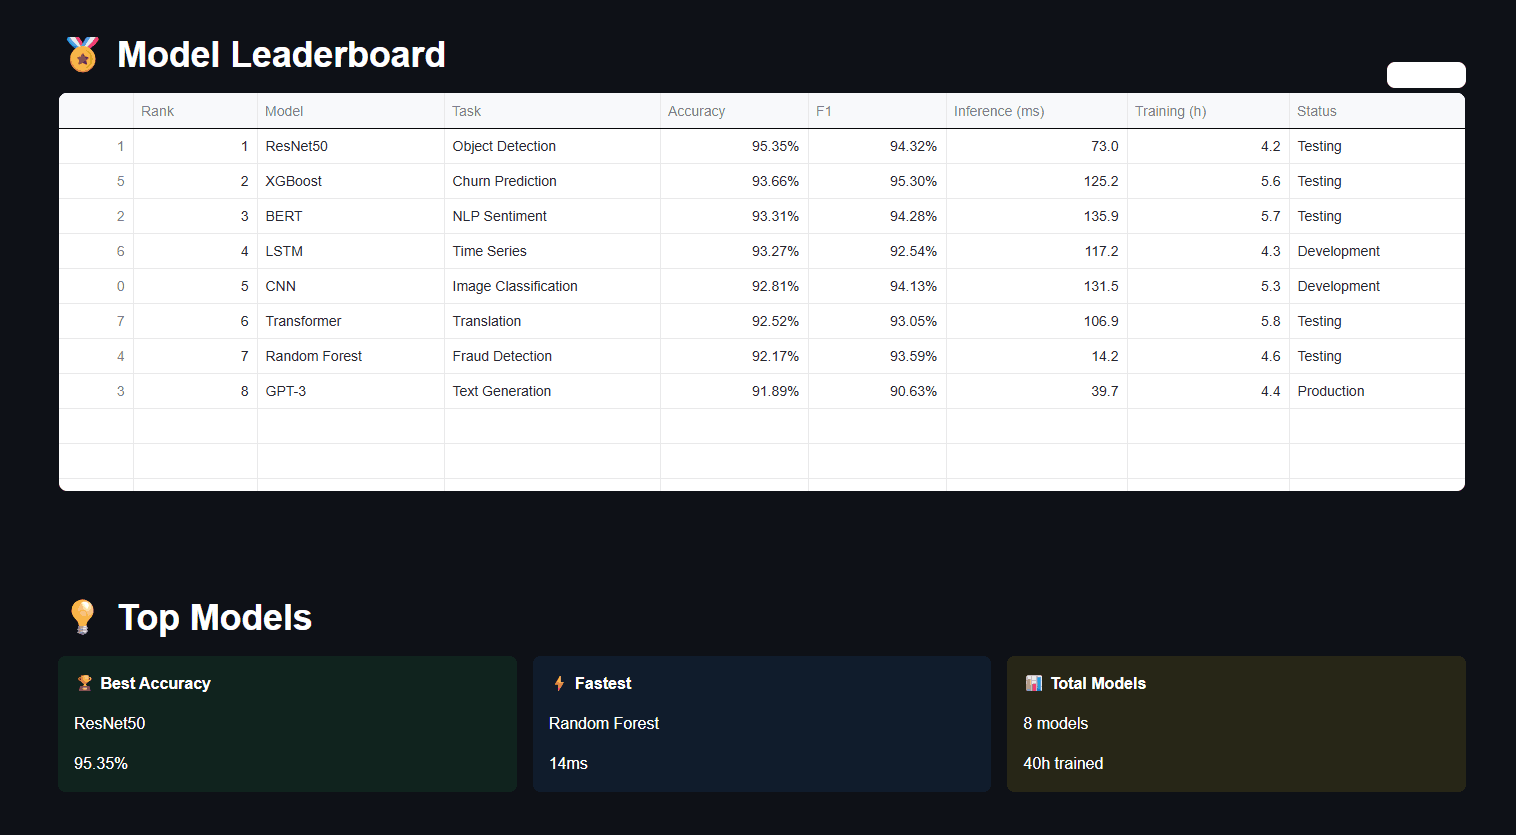
Task: Click the trophy icon in Best Accuracy card
Action: [x=85, y=683]
